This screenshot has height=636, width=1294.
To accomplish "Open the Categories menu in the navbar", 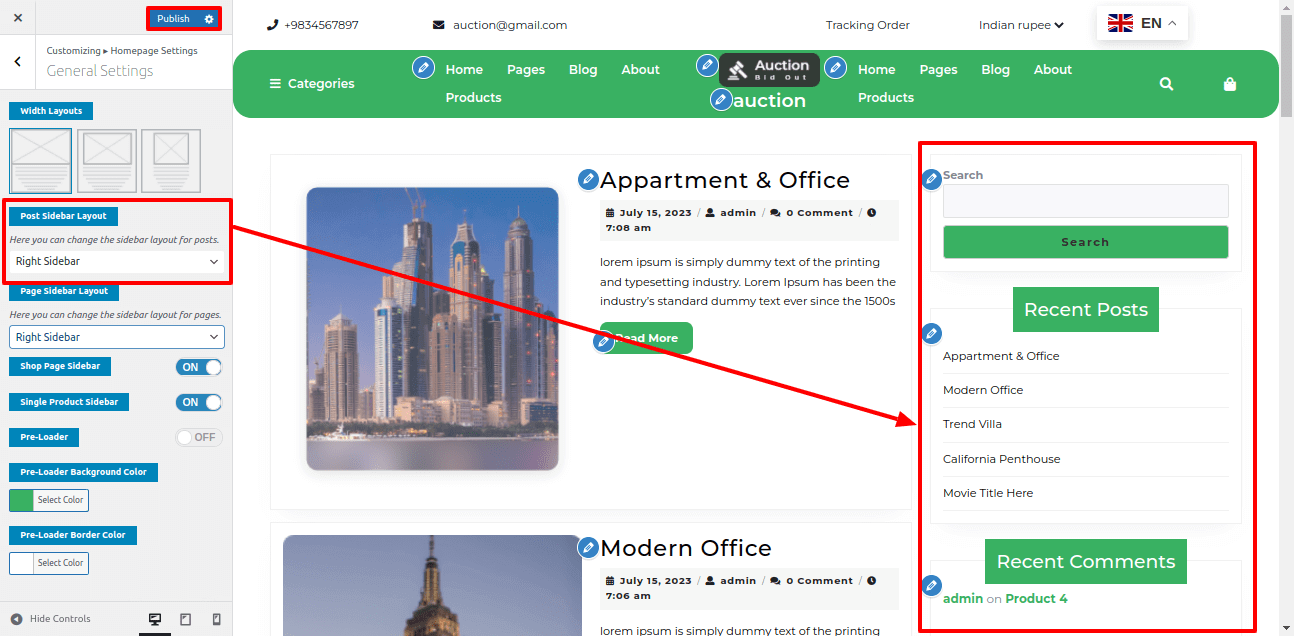I will click(312, 84).
